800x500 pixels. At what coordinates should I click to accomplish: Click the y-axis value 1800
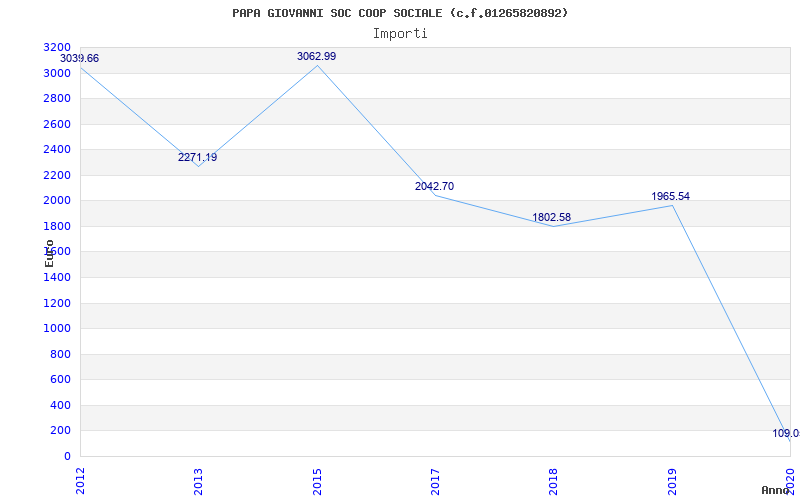(x=58, y=227)
